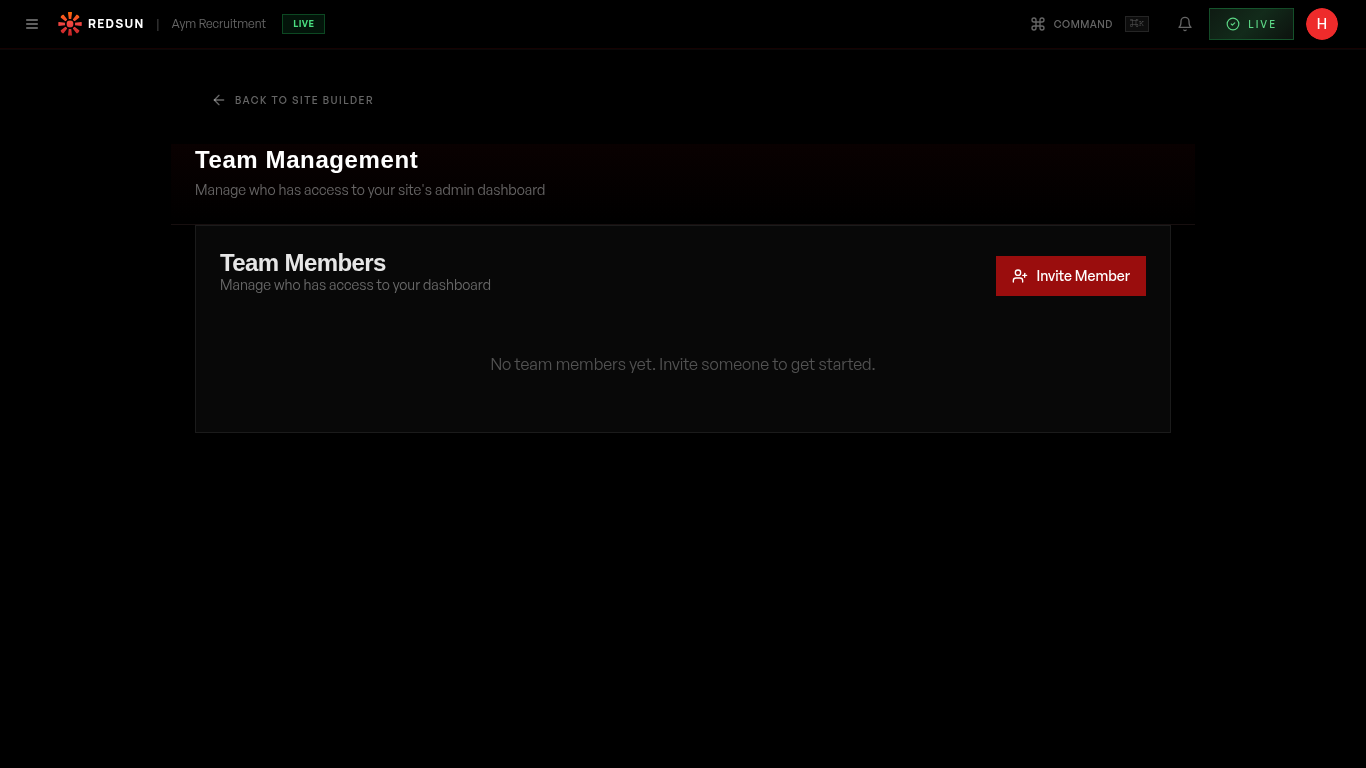
Task: Click the Aym Recruitment site name
Action: pyautogui.click(x=218, y=23)
